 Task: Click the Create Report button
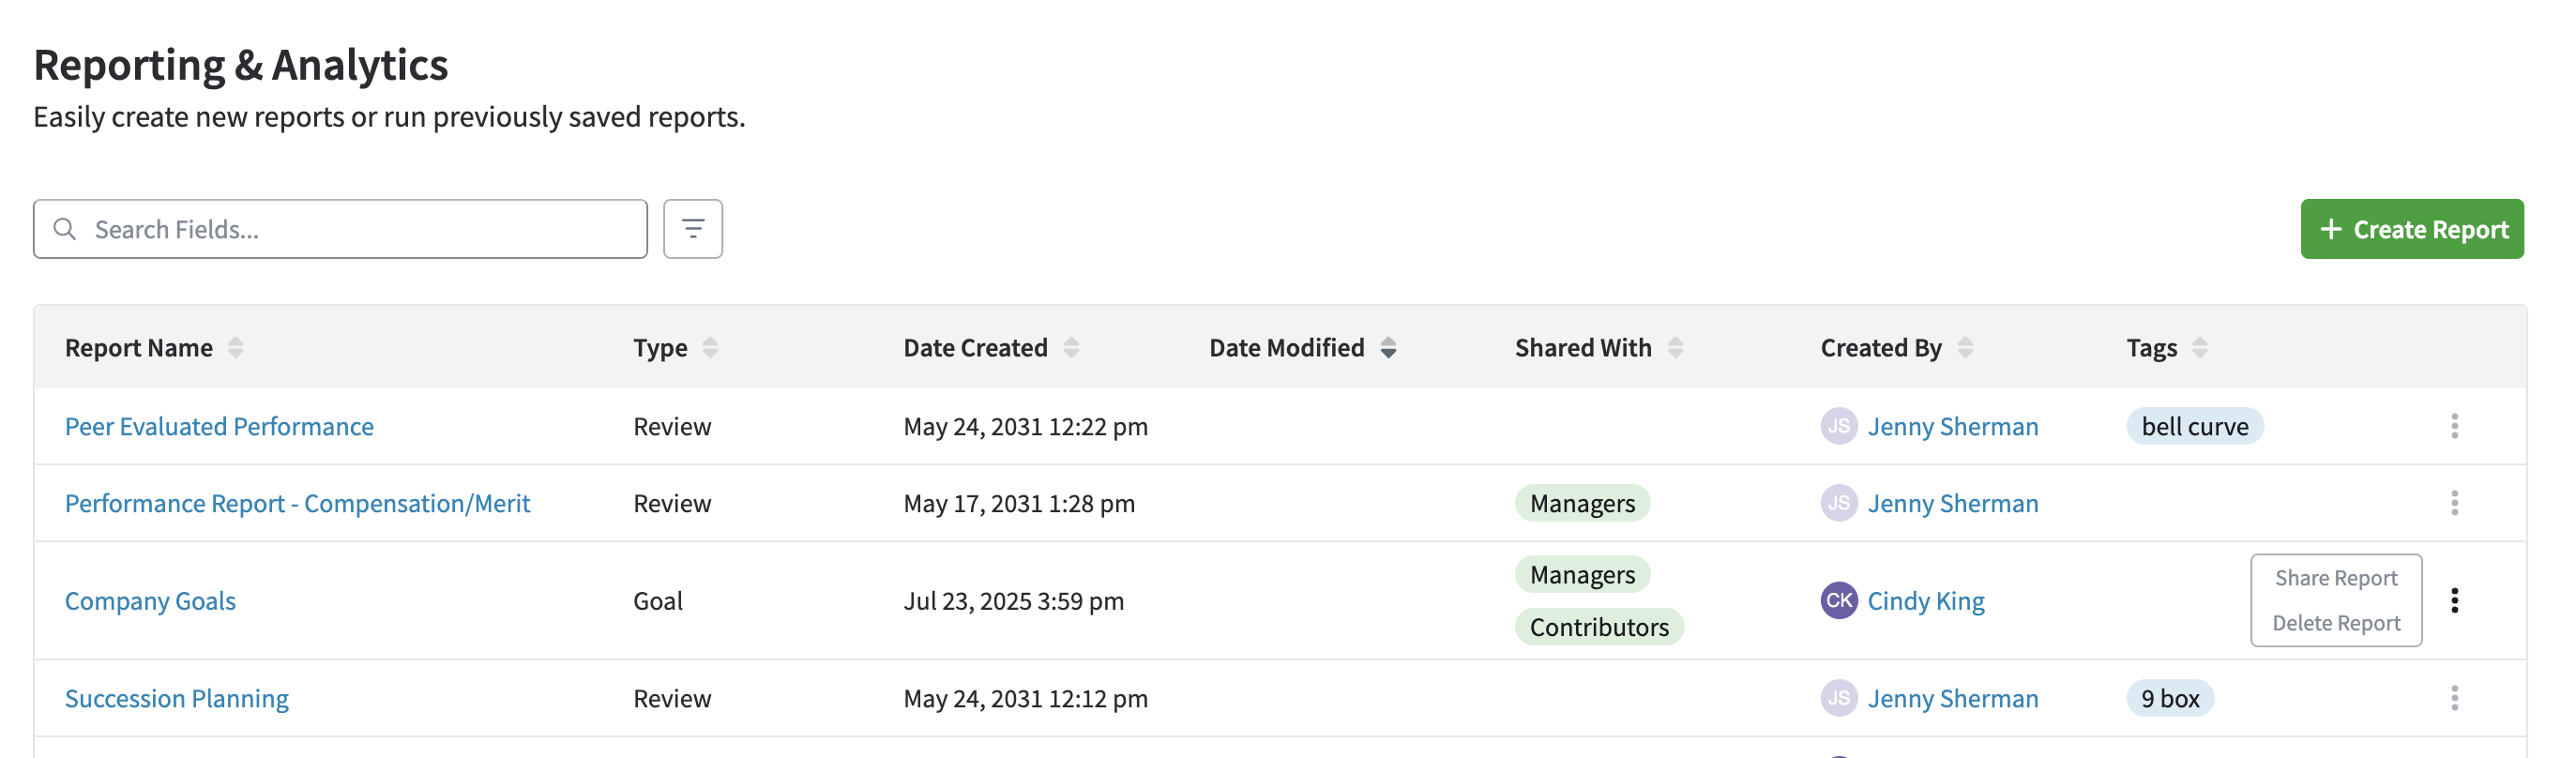click(2411, 229)
